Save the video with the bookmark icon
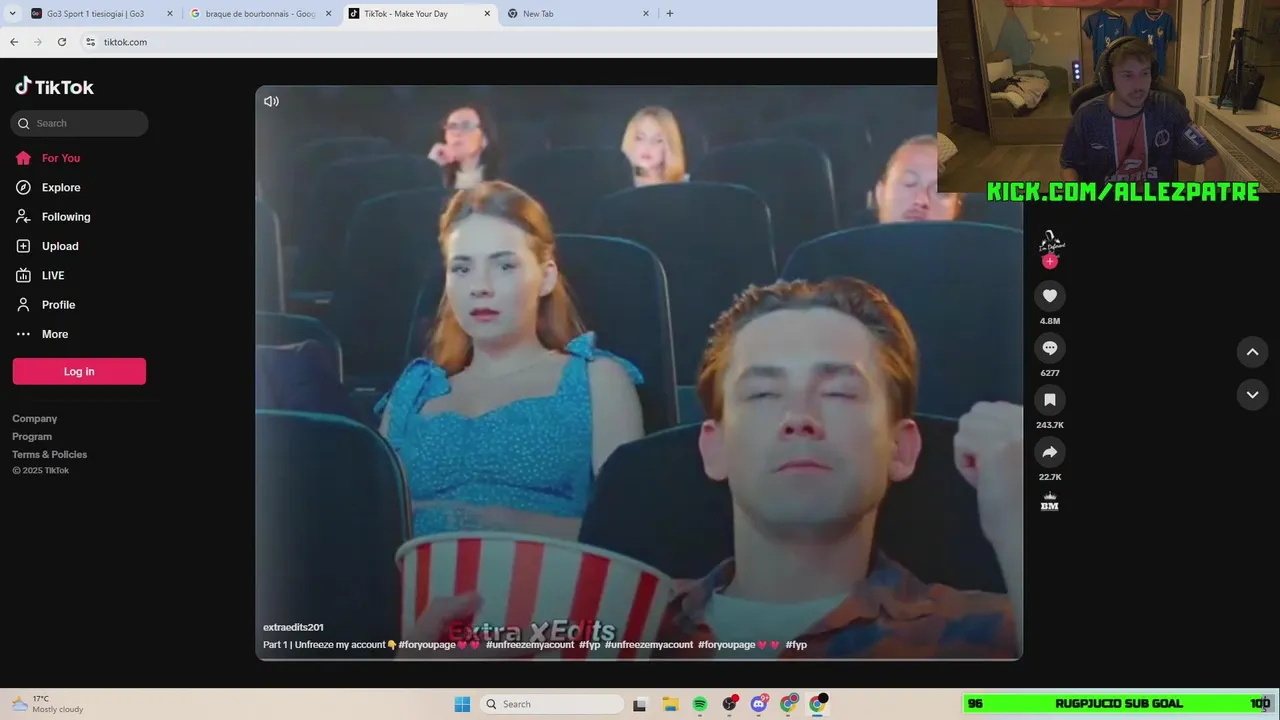Image resolution: width=1280 pixels, height=720 pixels. click(x=1049, y=400)
